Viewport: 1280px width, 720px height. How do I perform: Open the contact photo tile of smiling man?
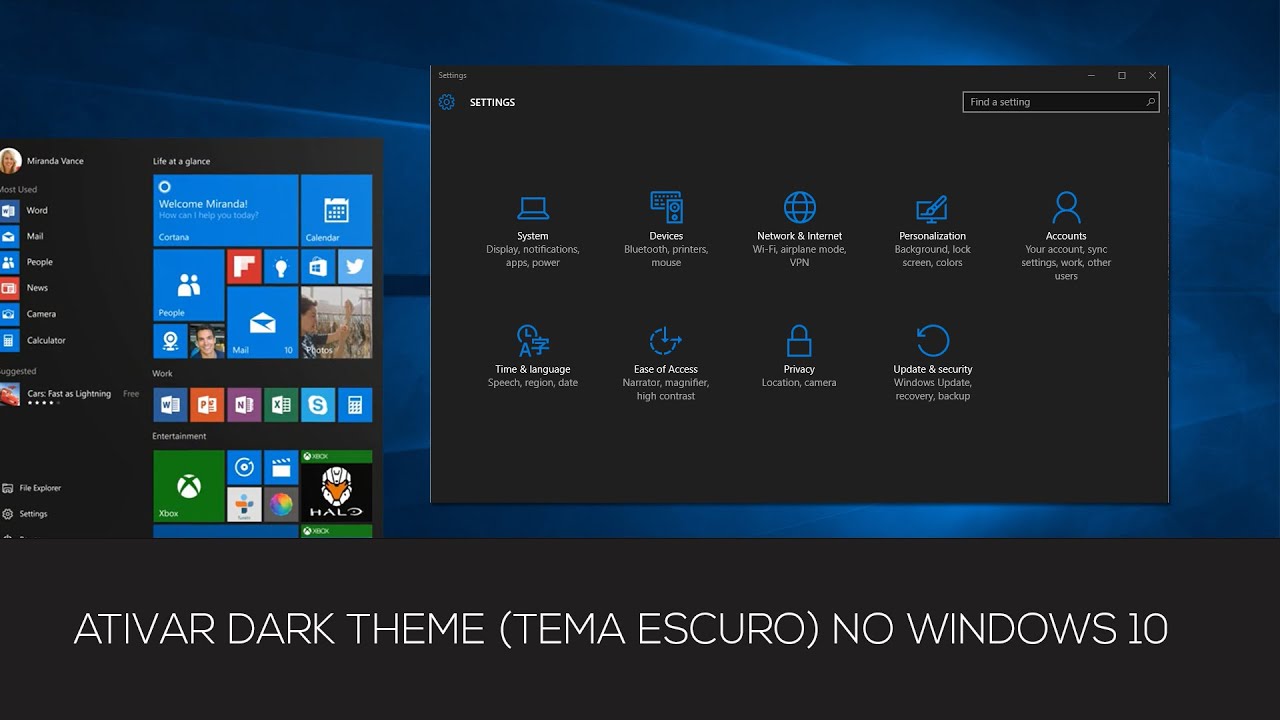pos(207,341)
